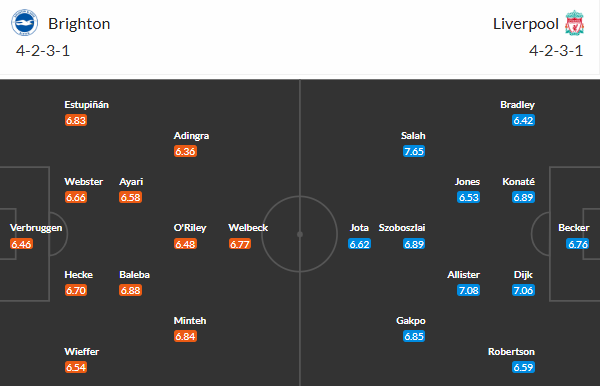600x386 pixels.
Task: Click the Brighton club crest icon
Action: point(24,23)
